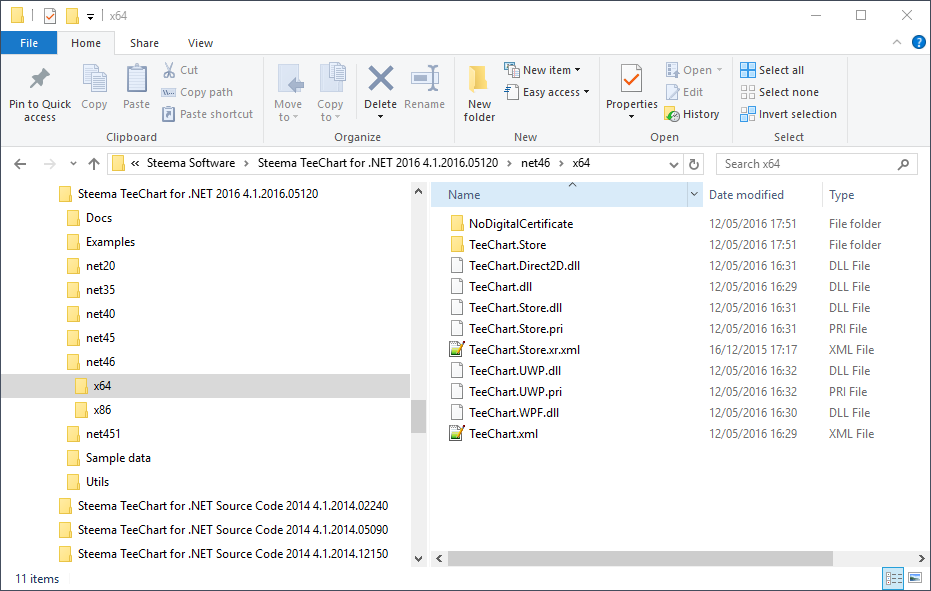Click the horizontal scrollbar of file list

(x=640, y=558)
